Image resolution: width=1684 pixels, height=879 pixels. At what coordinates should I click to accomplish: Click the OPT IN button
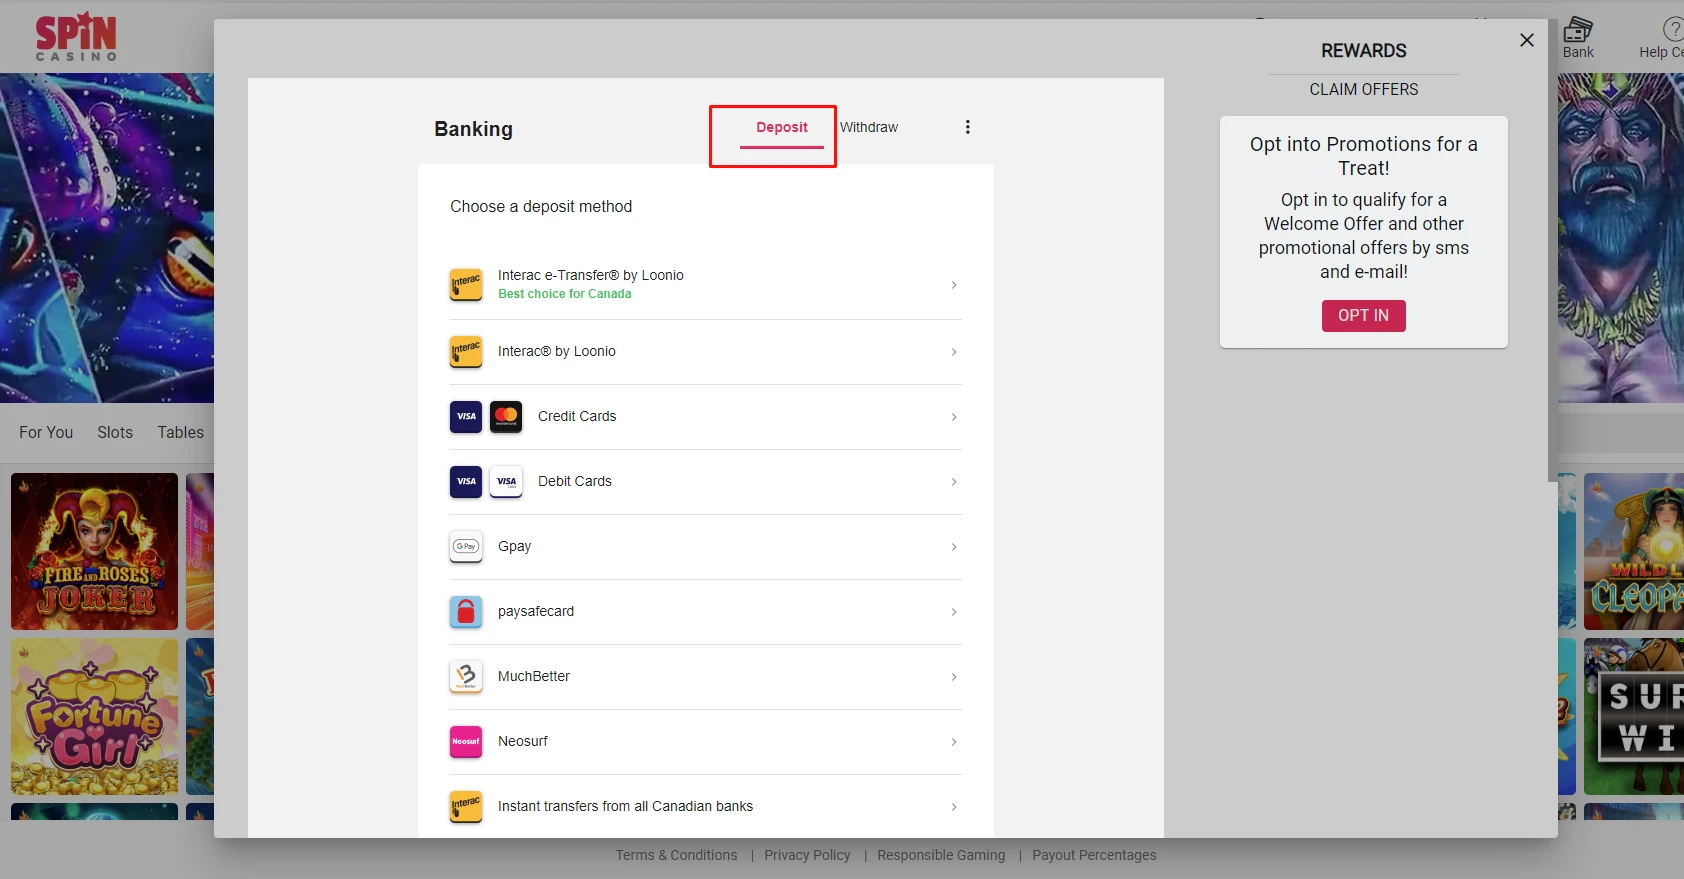tap(1364, 316)
